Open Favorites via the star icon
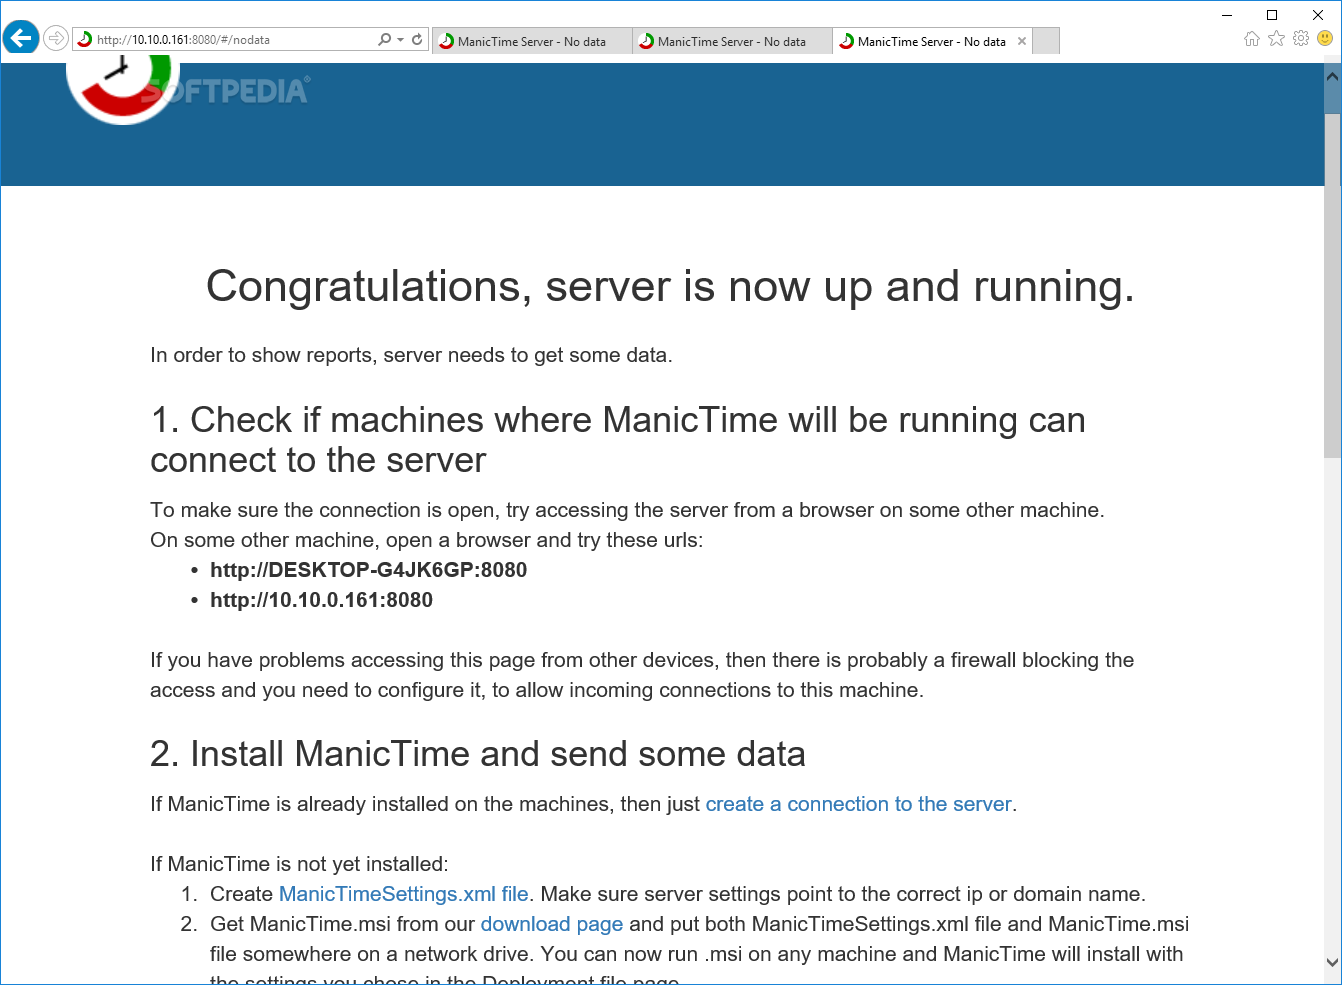Screen dimensions: 1342x985 tap(1276, 39)
